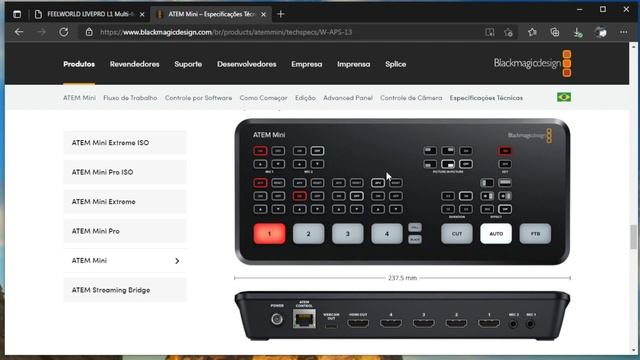Open the Suporte menu

188,64
